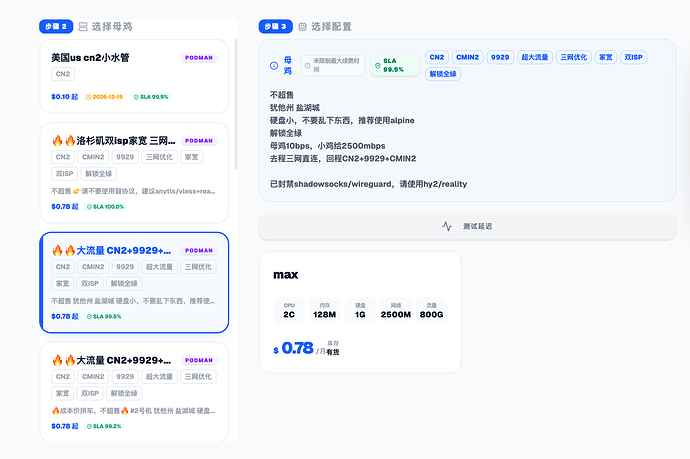Image resolution: width=690 pixels, height=459 pixels.
Task: Click the 双ISP tag in the detail panel
Action: point(633,57)
